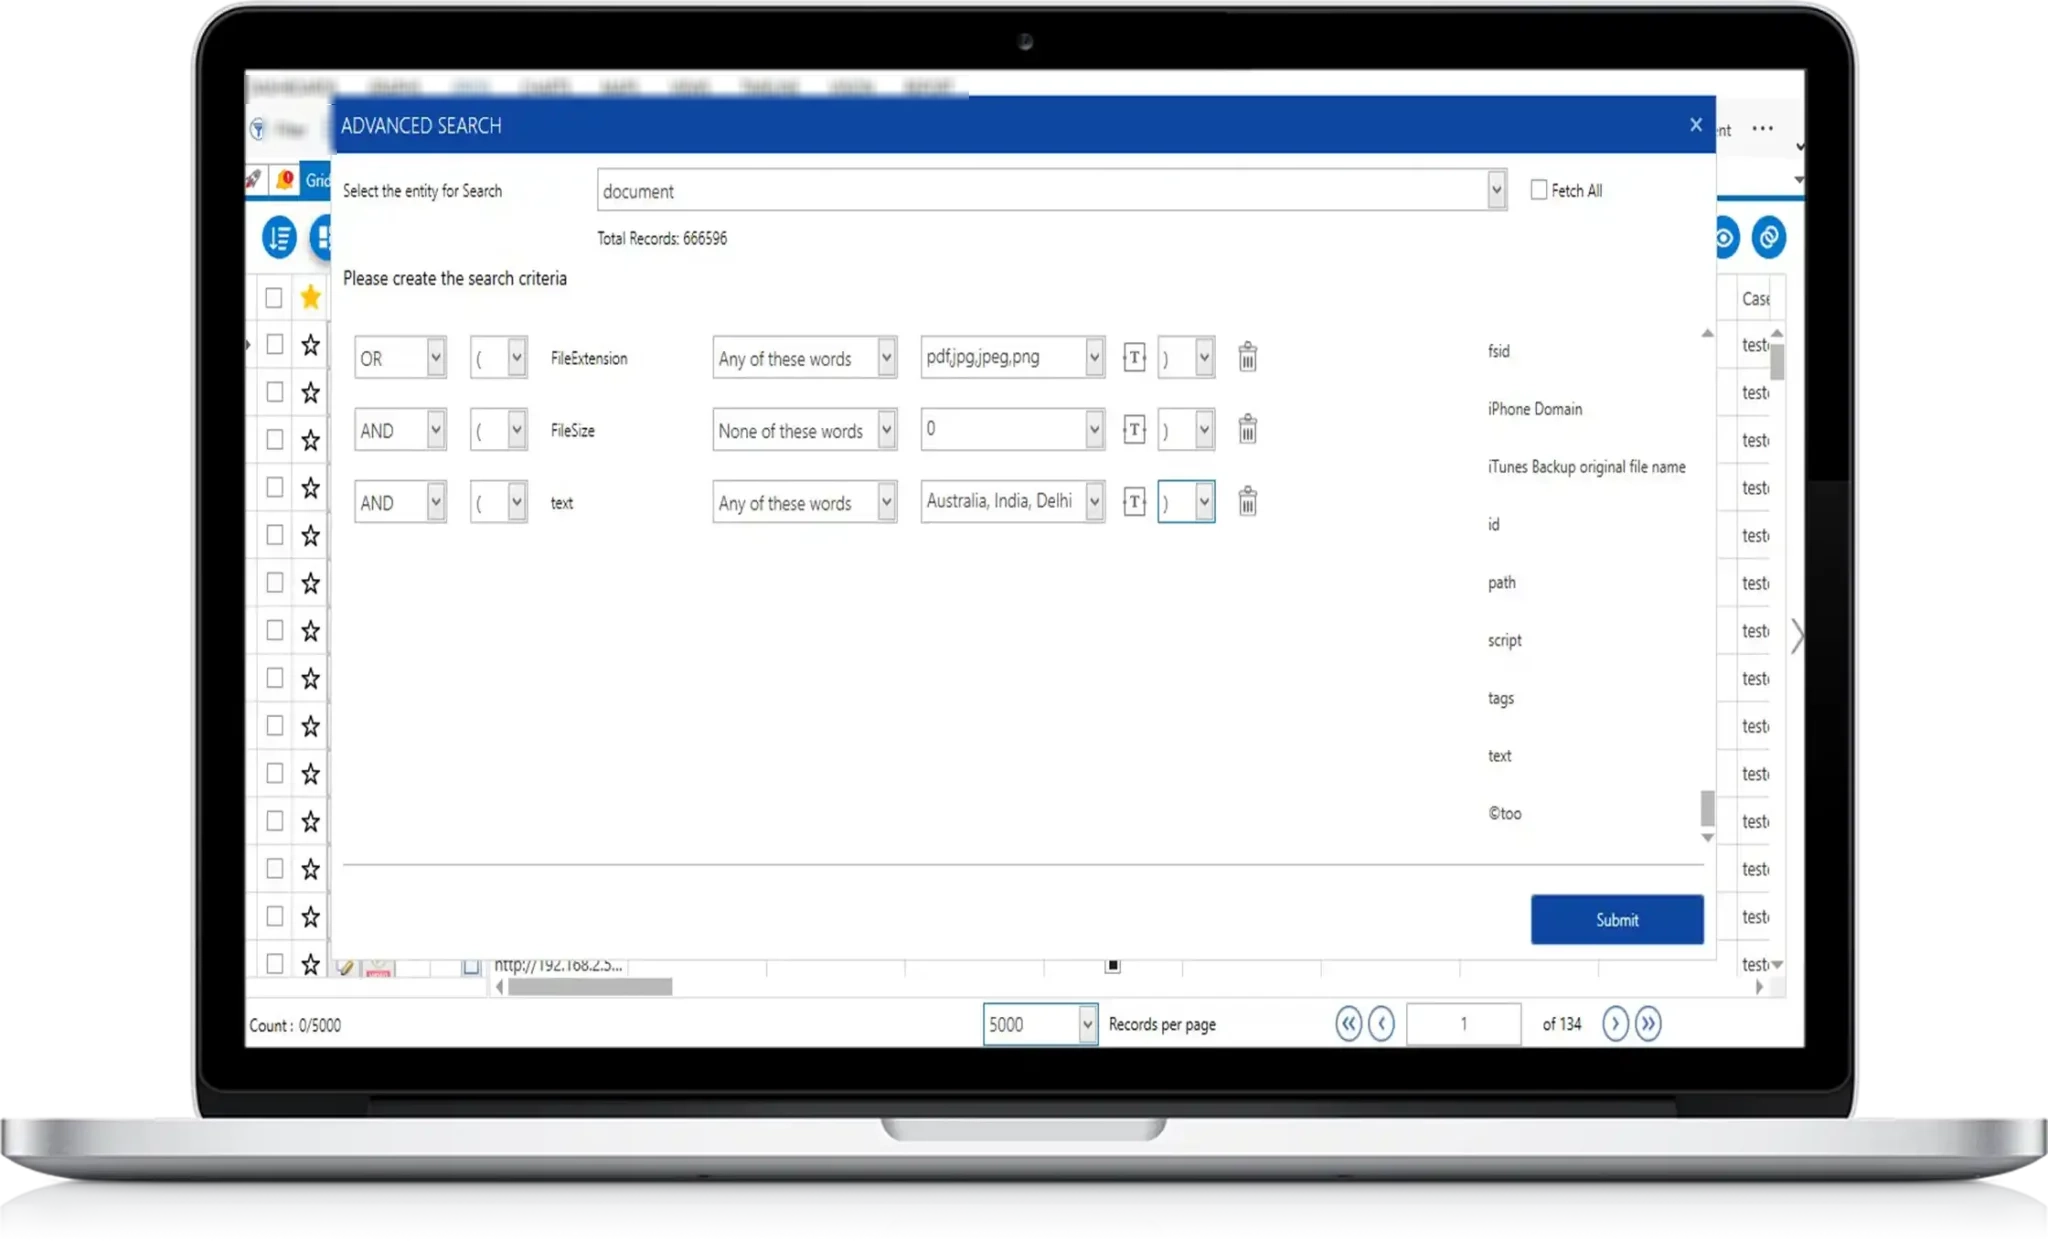This screenshot has height=1242, width=2048.
Task: Jump to the first page
Action: pos(1348,1023)
